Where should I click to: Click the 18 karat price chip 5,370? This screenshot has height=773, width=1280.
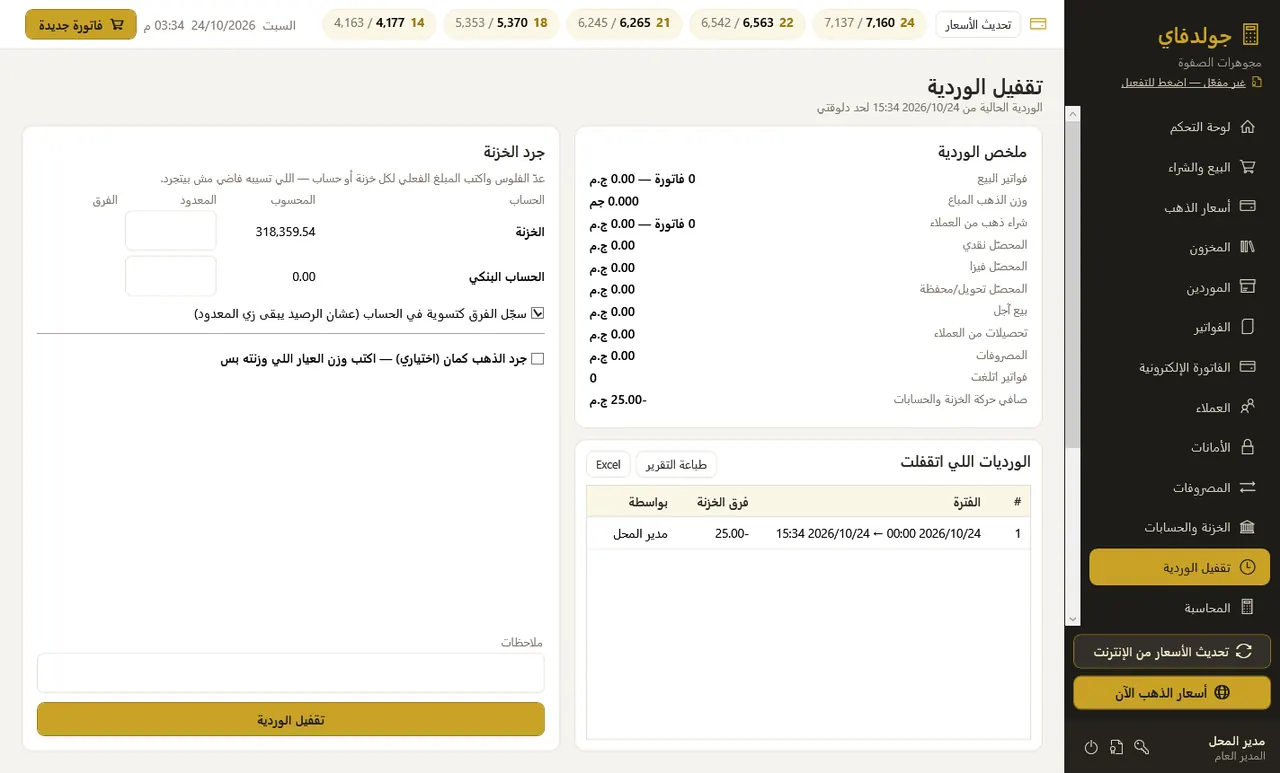(x=501, y=23)
